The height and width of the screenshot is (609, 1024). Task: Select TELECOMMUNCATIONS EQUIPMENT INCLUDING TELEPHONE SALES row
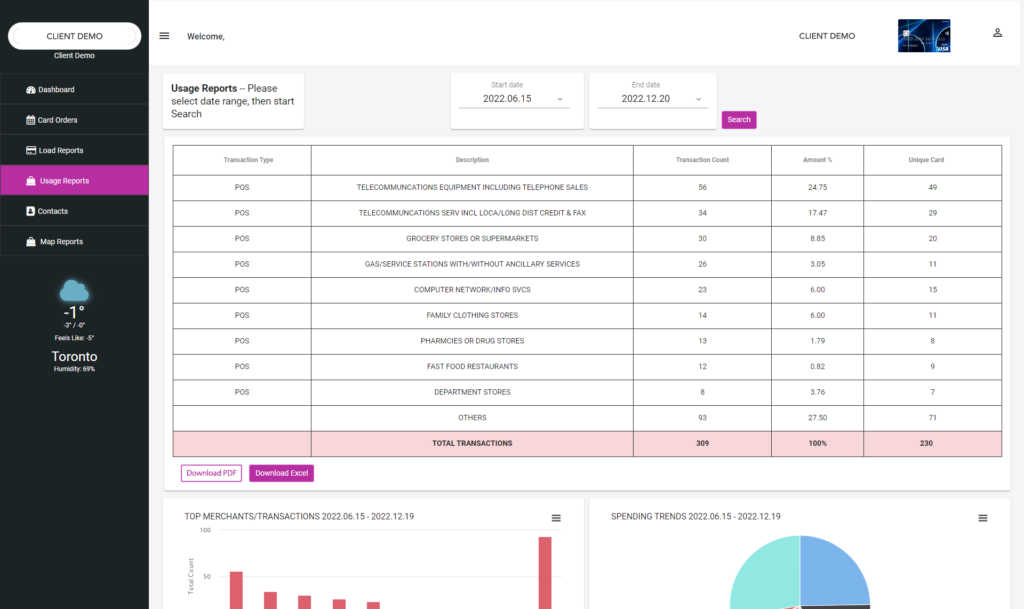pyautogui.click(x=587, y=187)
